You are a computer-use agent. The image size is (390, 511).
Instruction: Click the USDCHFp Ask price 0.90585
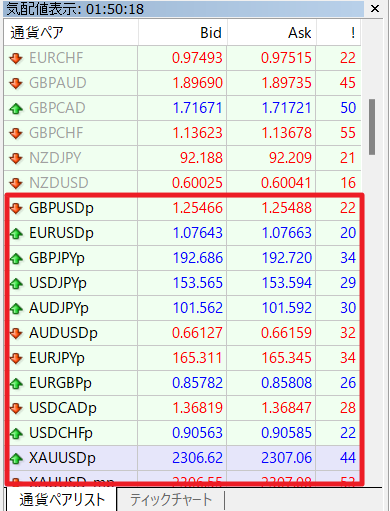tap(286, 433)
